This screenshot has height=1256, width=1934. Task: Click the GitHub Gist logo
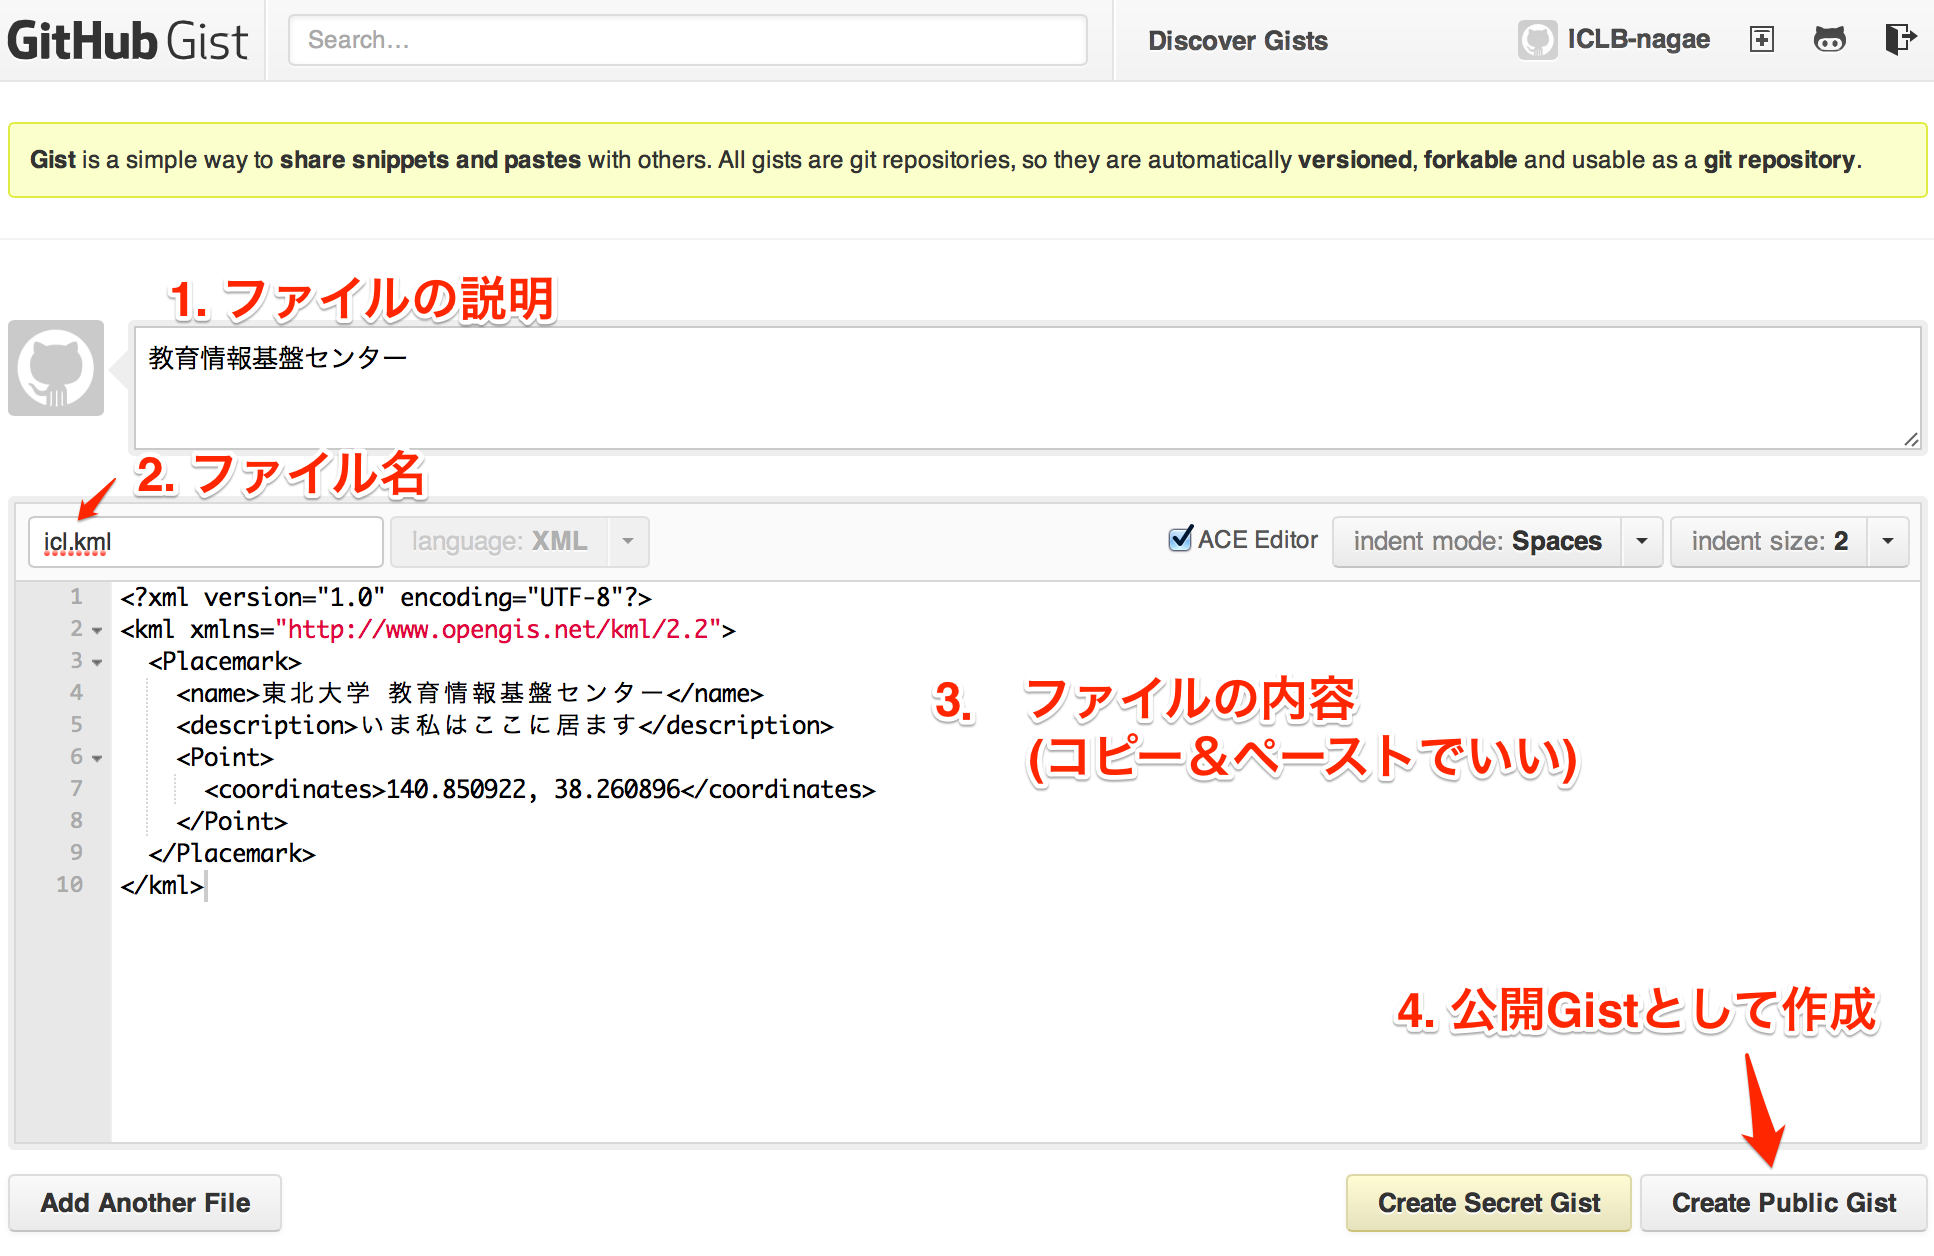(128, 41)
